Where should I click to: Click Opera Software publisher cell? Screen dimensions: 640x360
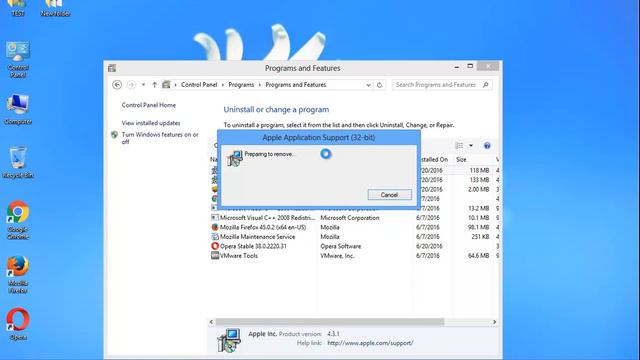point(340,246)
